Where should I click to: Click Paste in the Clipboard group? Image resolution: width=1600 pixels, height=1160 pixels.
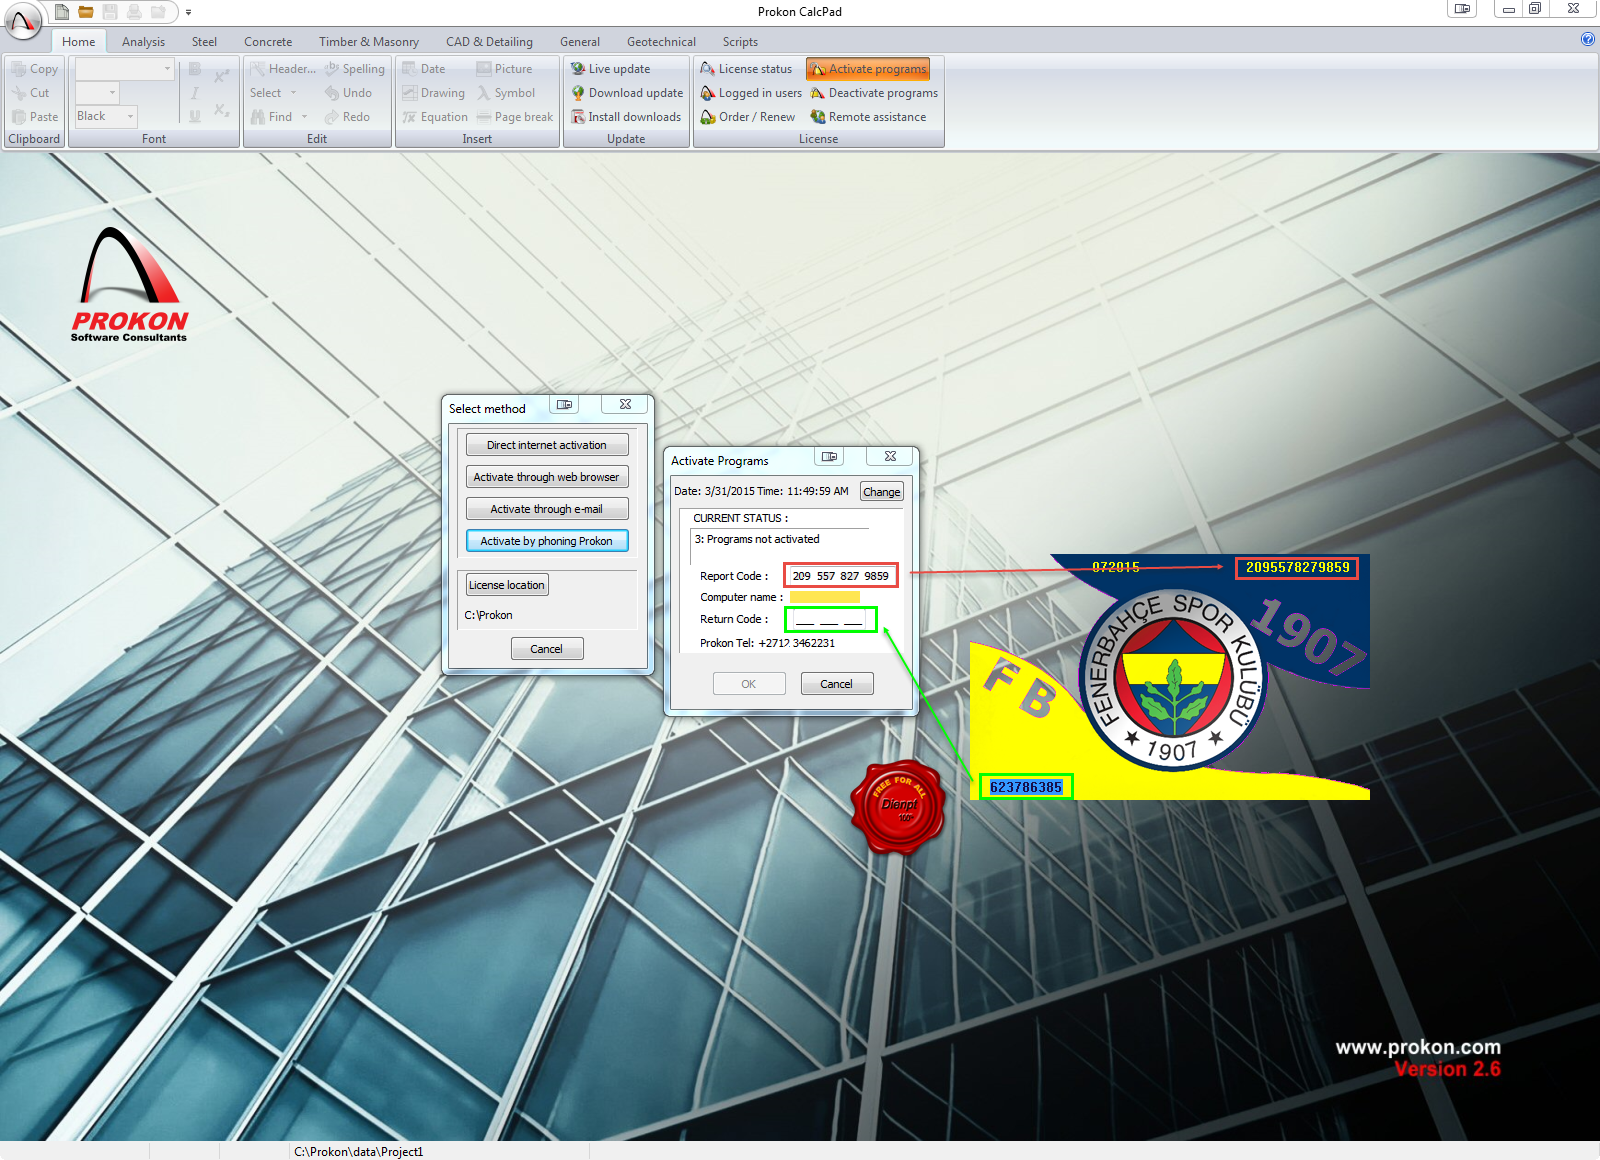pyautogui.click(x=35, y=117)
